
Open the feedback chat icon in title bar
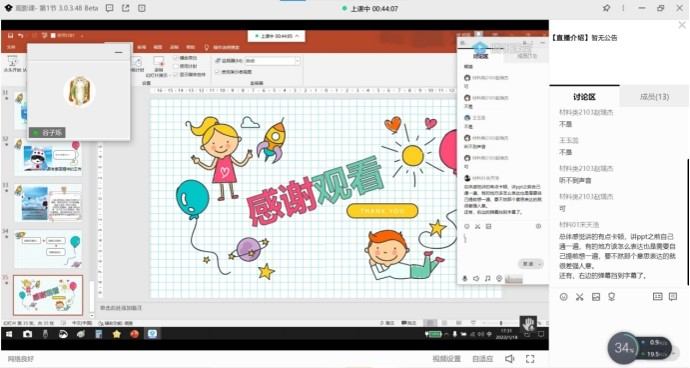110,8
